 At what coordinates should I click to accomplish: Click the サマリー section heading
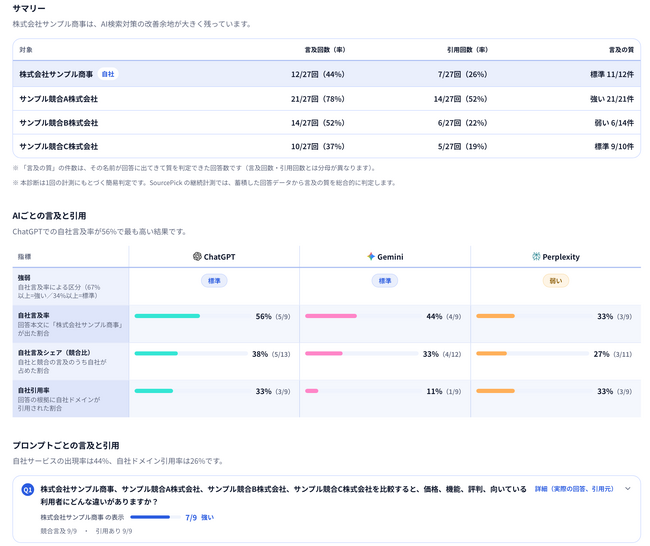point(29,8)
